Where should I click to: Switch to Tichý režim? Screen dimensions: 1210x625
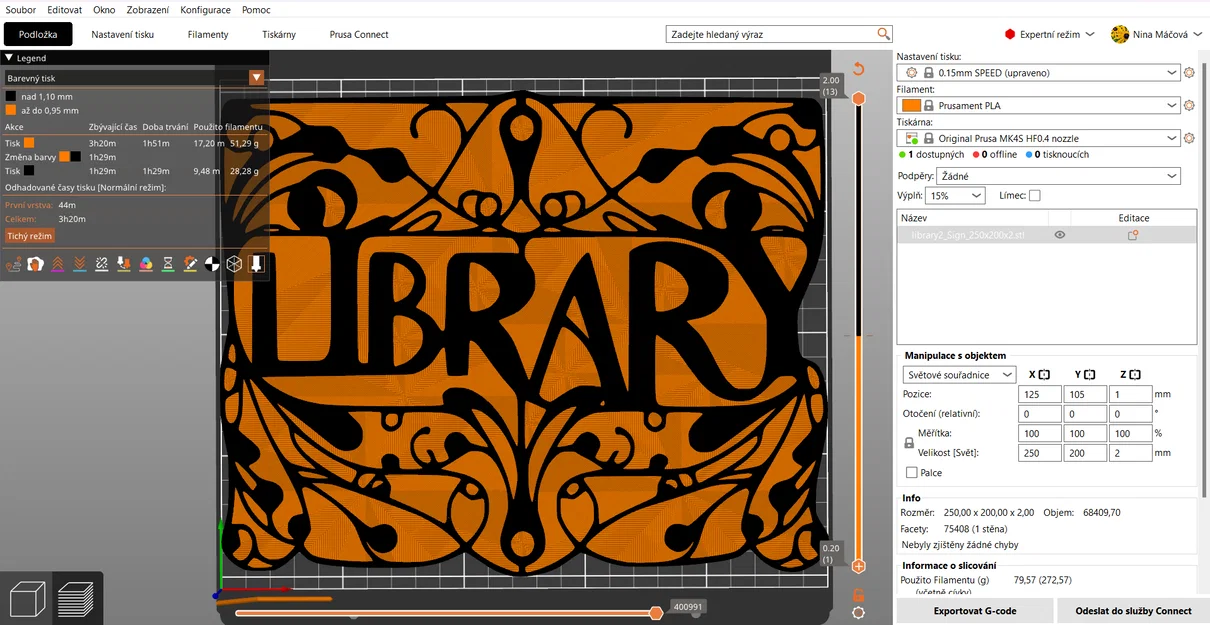tap(30, 236)
